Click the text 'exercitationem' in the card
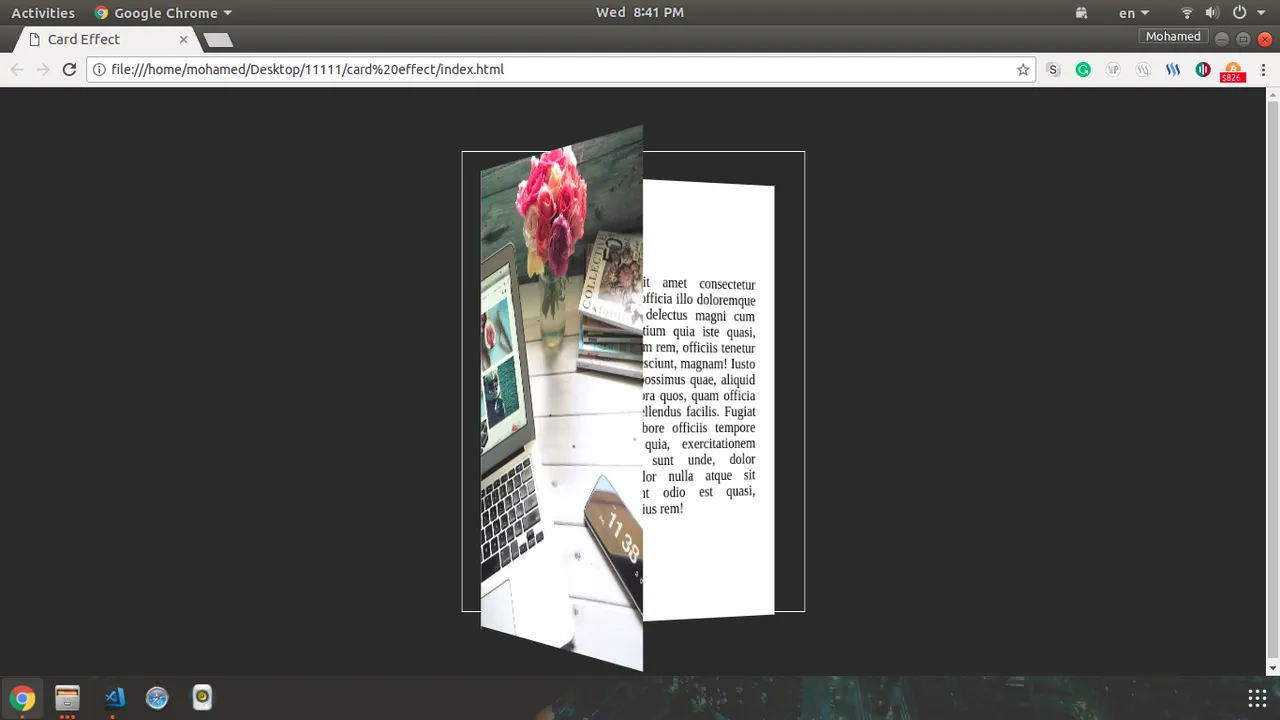1280x720 pixels. [718, 444]
